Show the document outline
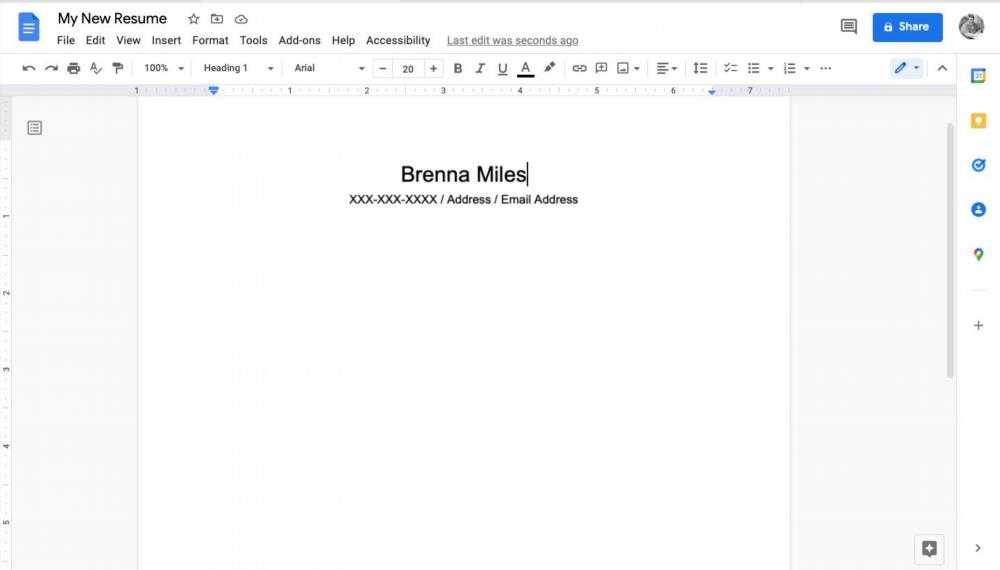This screenshot has height=570, width=1000. (x=35, y=128)
